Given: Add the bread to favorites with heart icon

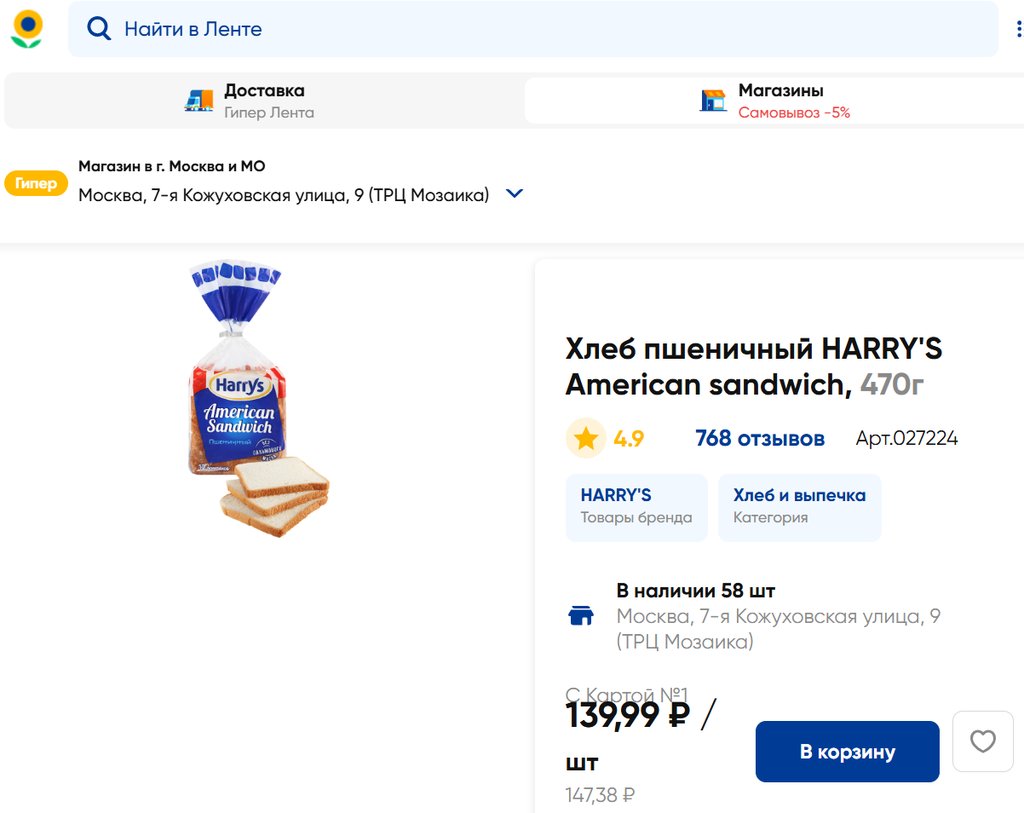Looking at the screenshot, I should (983, 741).
